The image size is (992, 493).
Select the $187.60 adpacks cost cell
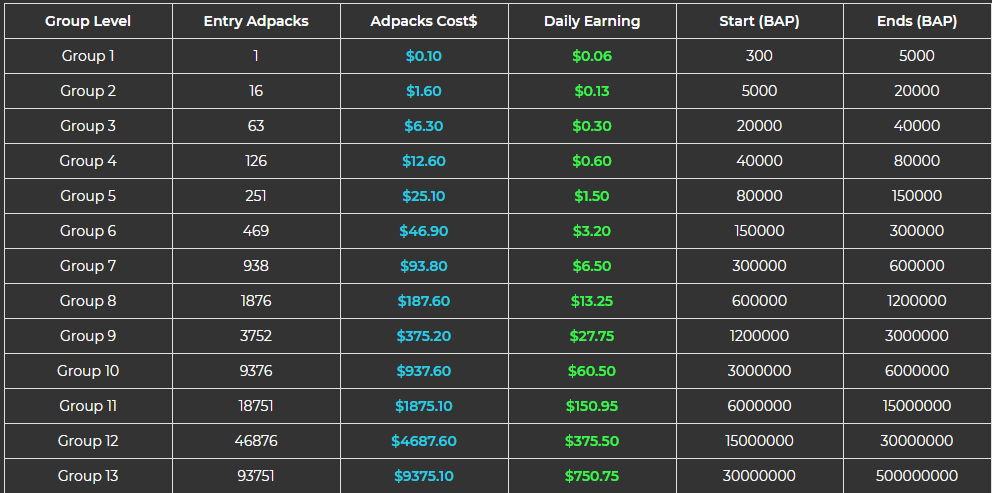pos(424,301)
